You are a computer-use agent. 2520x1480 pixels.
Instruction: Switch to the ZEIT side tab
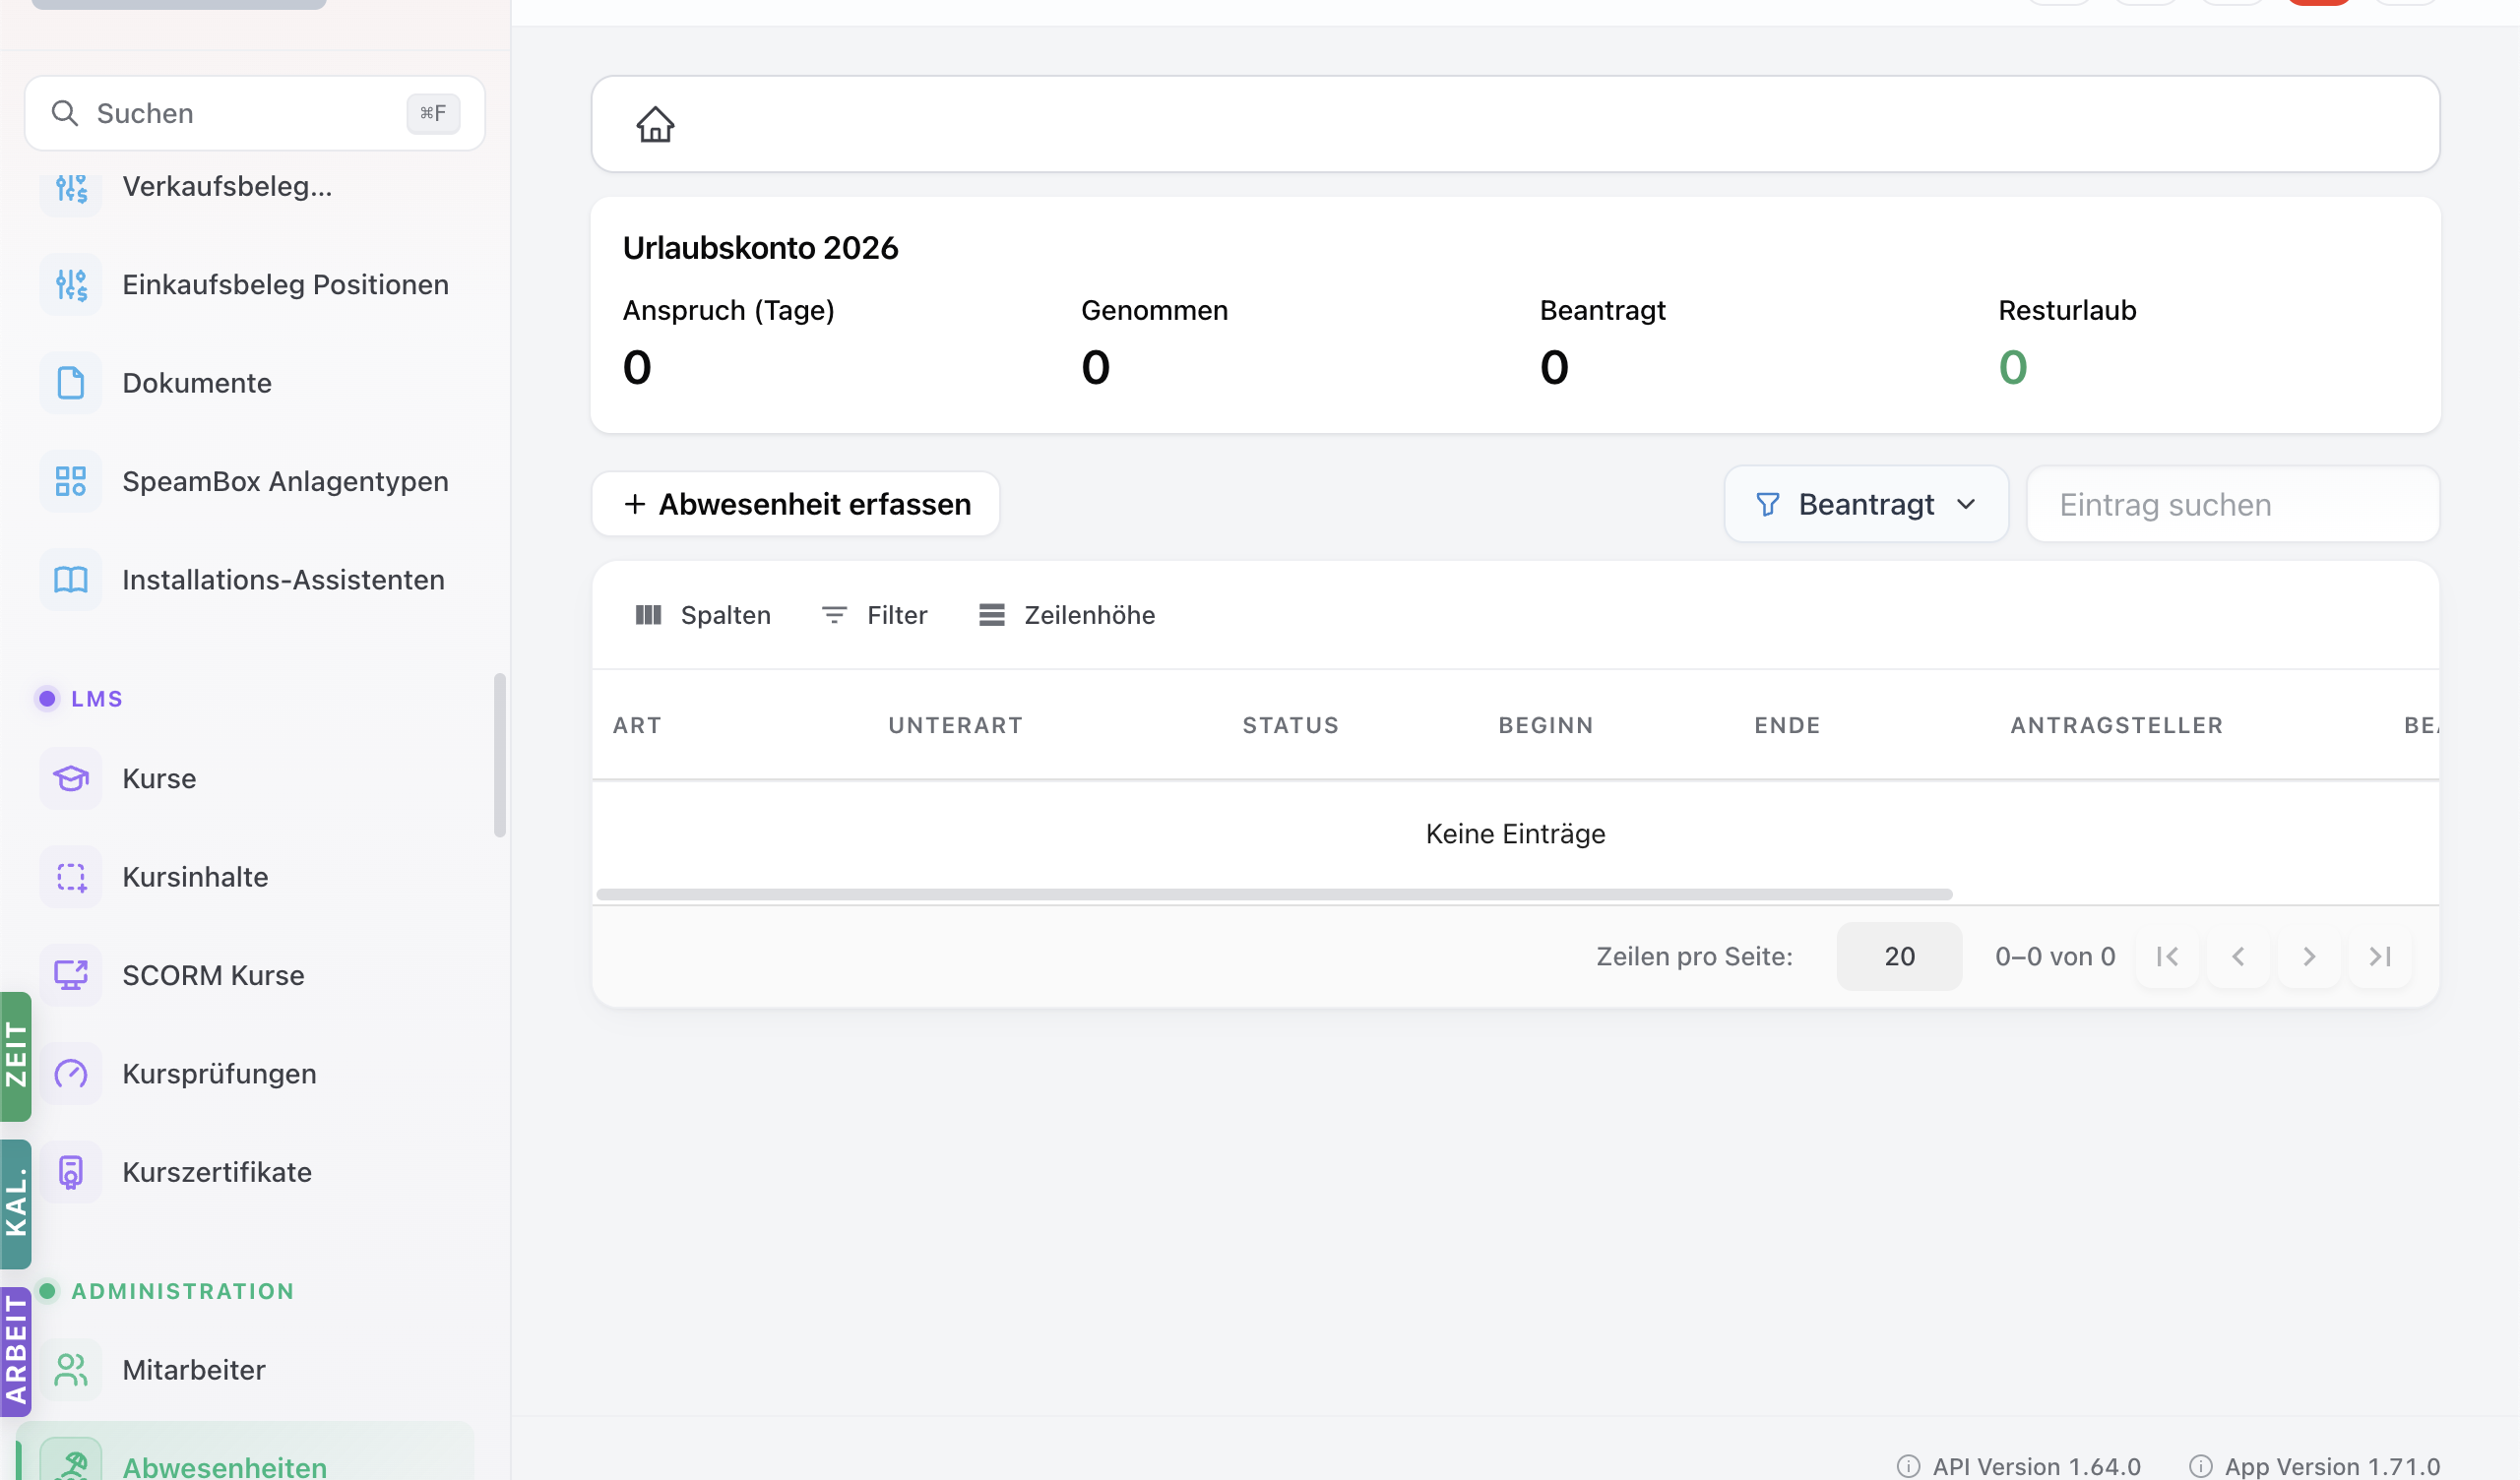[x=16, y=1056]
